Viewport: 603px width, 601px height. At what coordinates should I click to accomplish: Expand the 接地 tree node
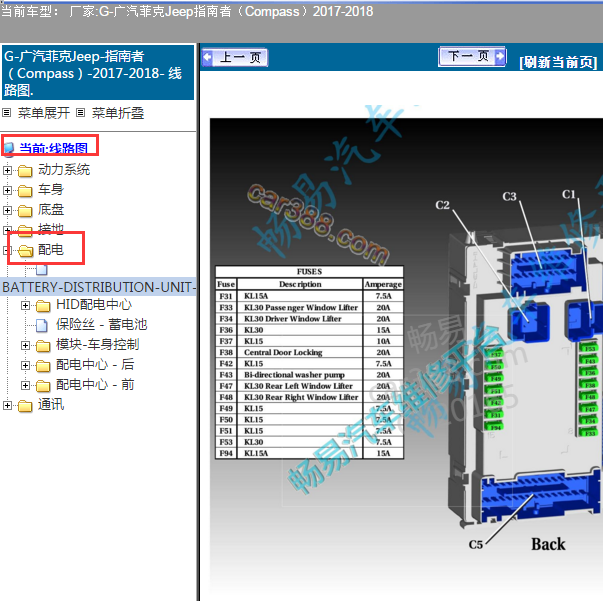[x=6, y=230]
